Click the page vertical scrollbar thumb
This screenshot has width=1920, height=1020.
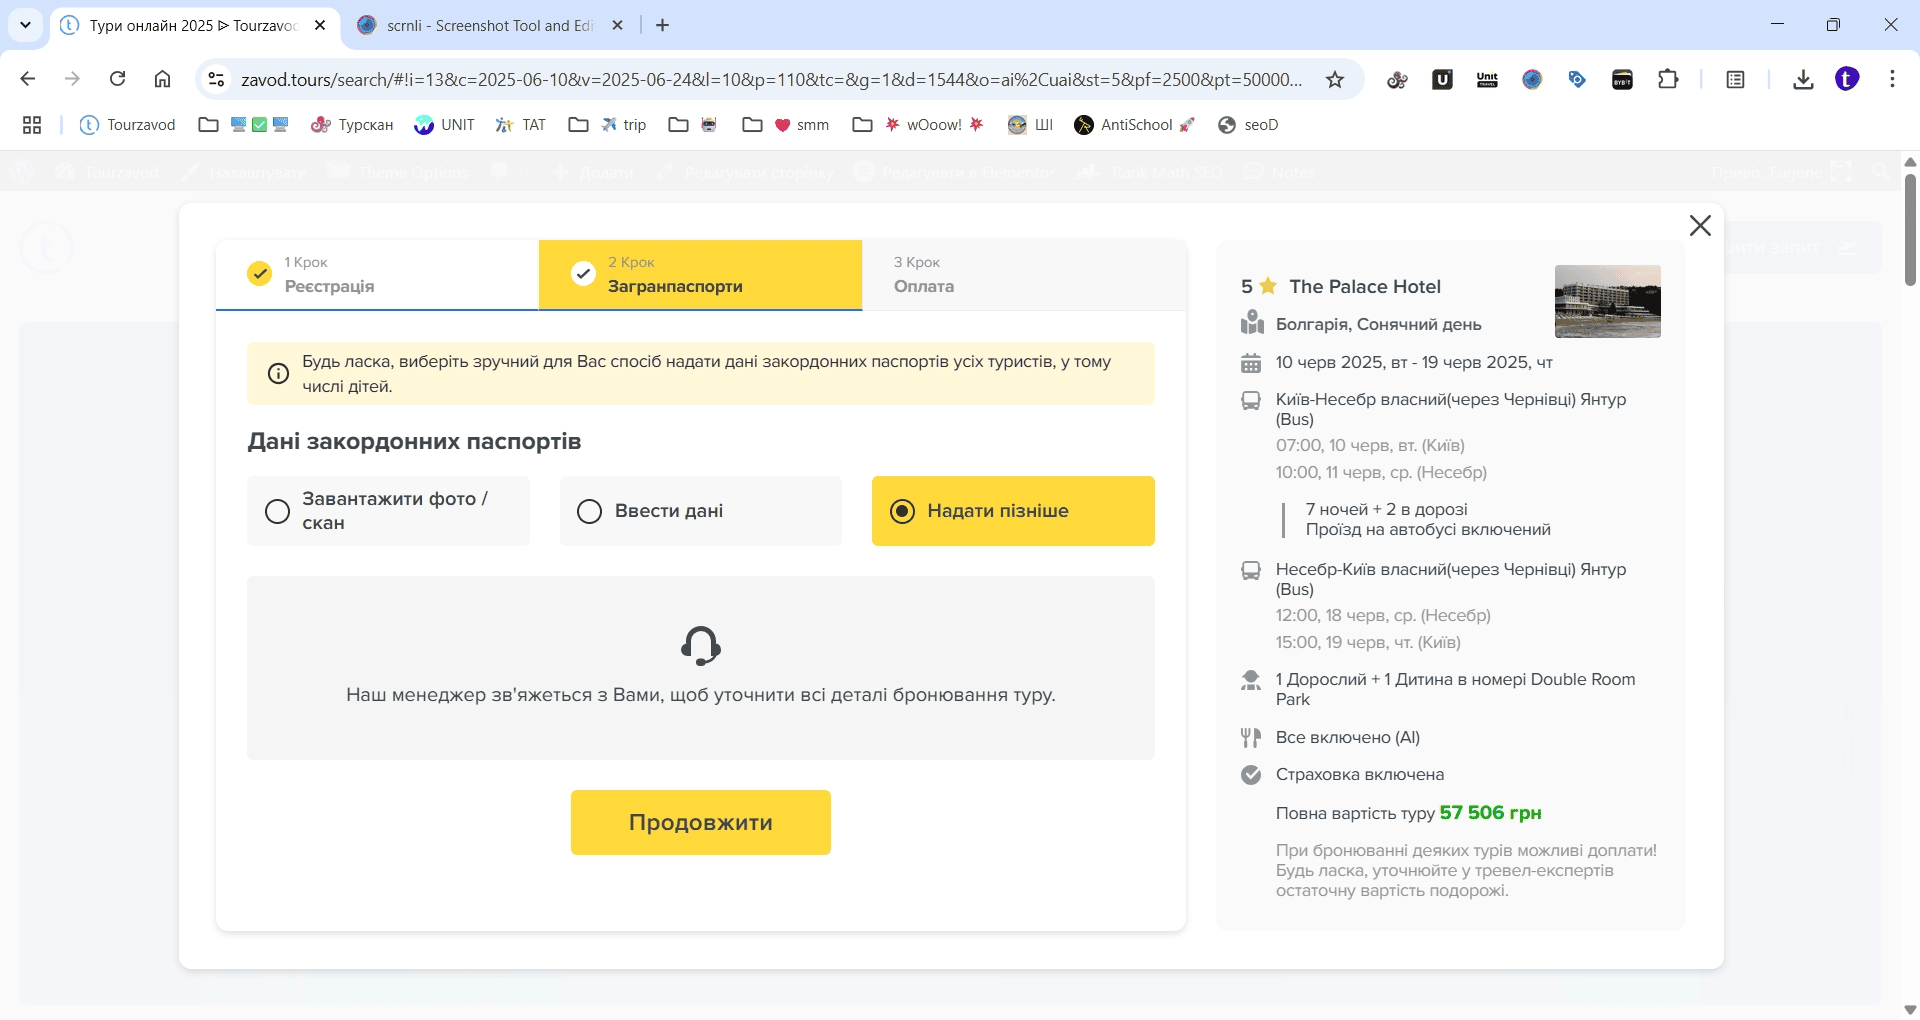[x=1910, y=230]
